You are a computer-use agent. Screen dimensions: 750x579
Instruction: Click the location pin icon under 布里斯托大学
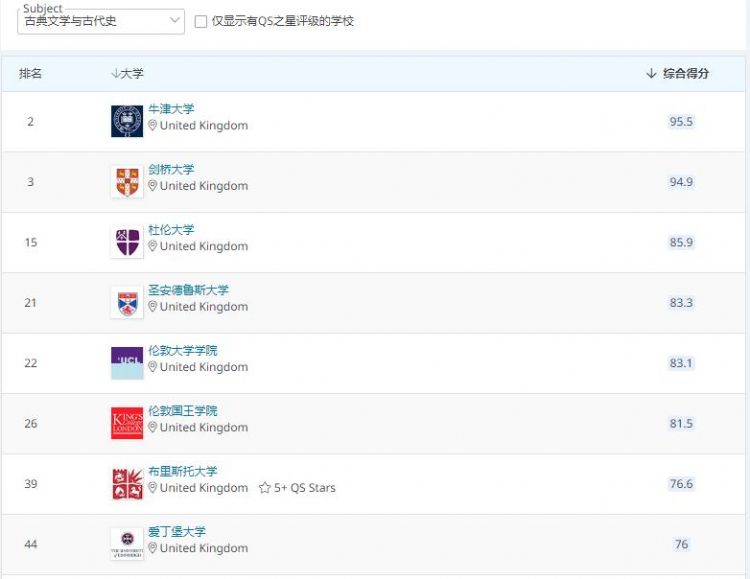click(x=153, y=488)
